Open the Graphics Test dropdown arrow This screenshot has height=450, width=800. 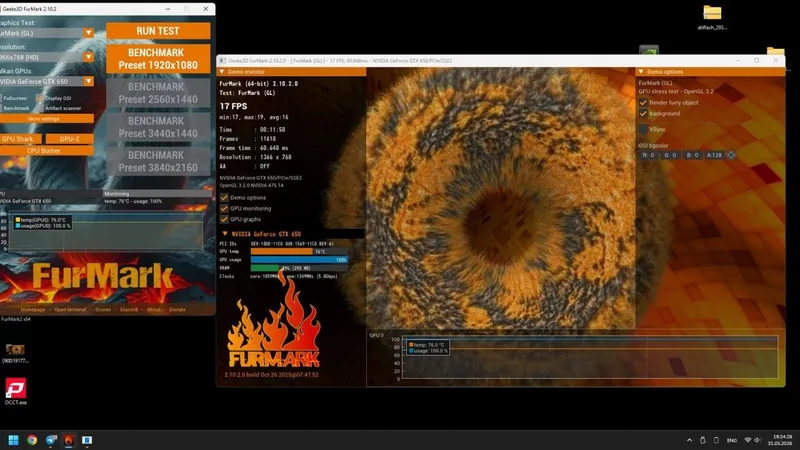[x=89, y=33]
